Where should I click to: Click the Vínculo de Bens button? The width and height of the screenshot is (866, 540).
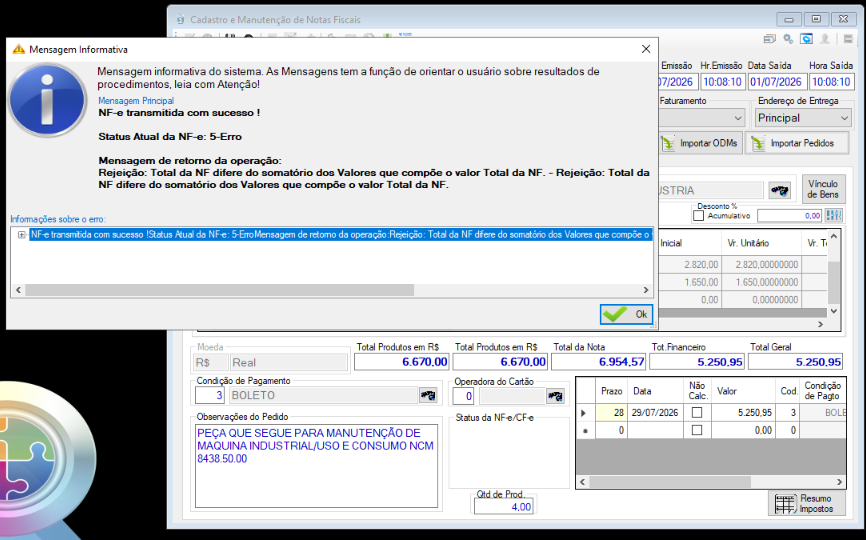823,189
